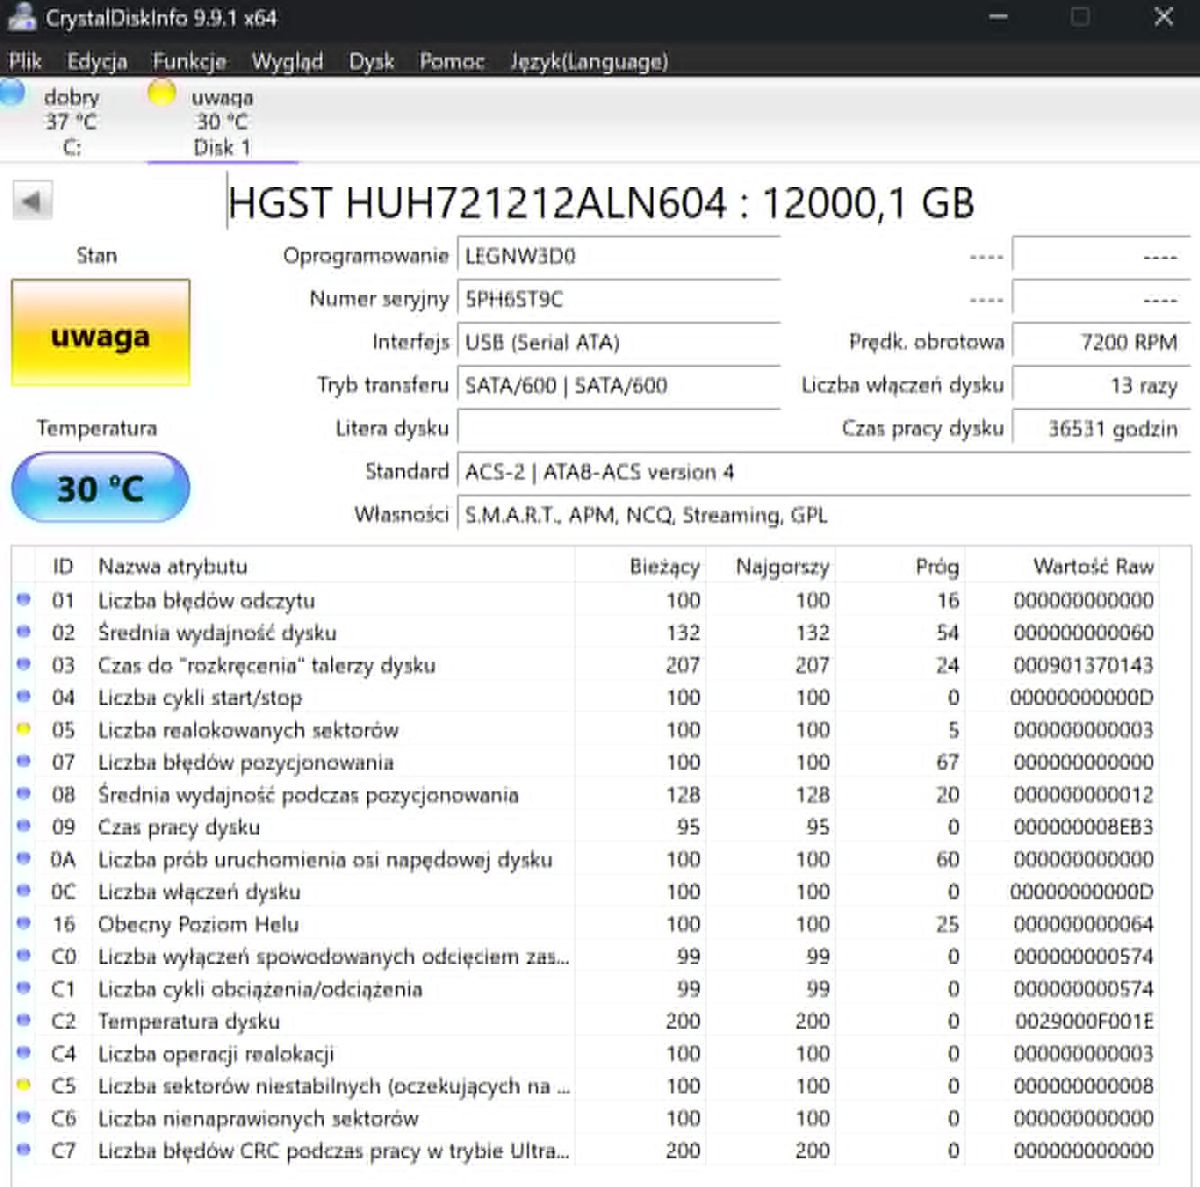1200x1187 pixels.
Task: Click status dot for attribute C2
Action: tap(23, 1020)
